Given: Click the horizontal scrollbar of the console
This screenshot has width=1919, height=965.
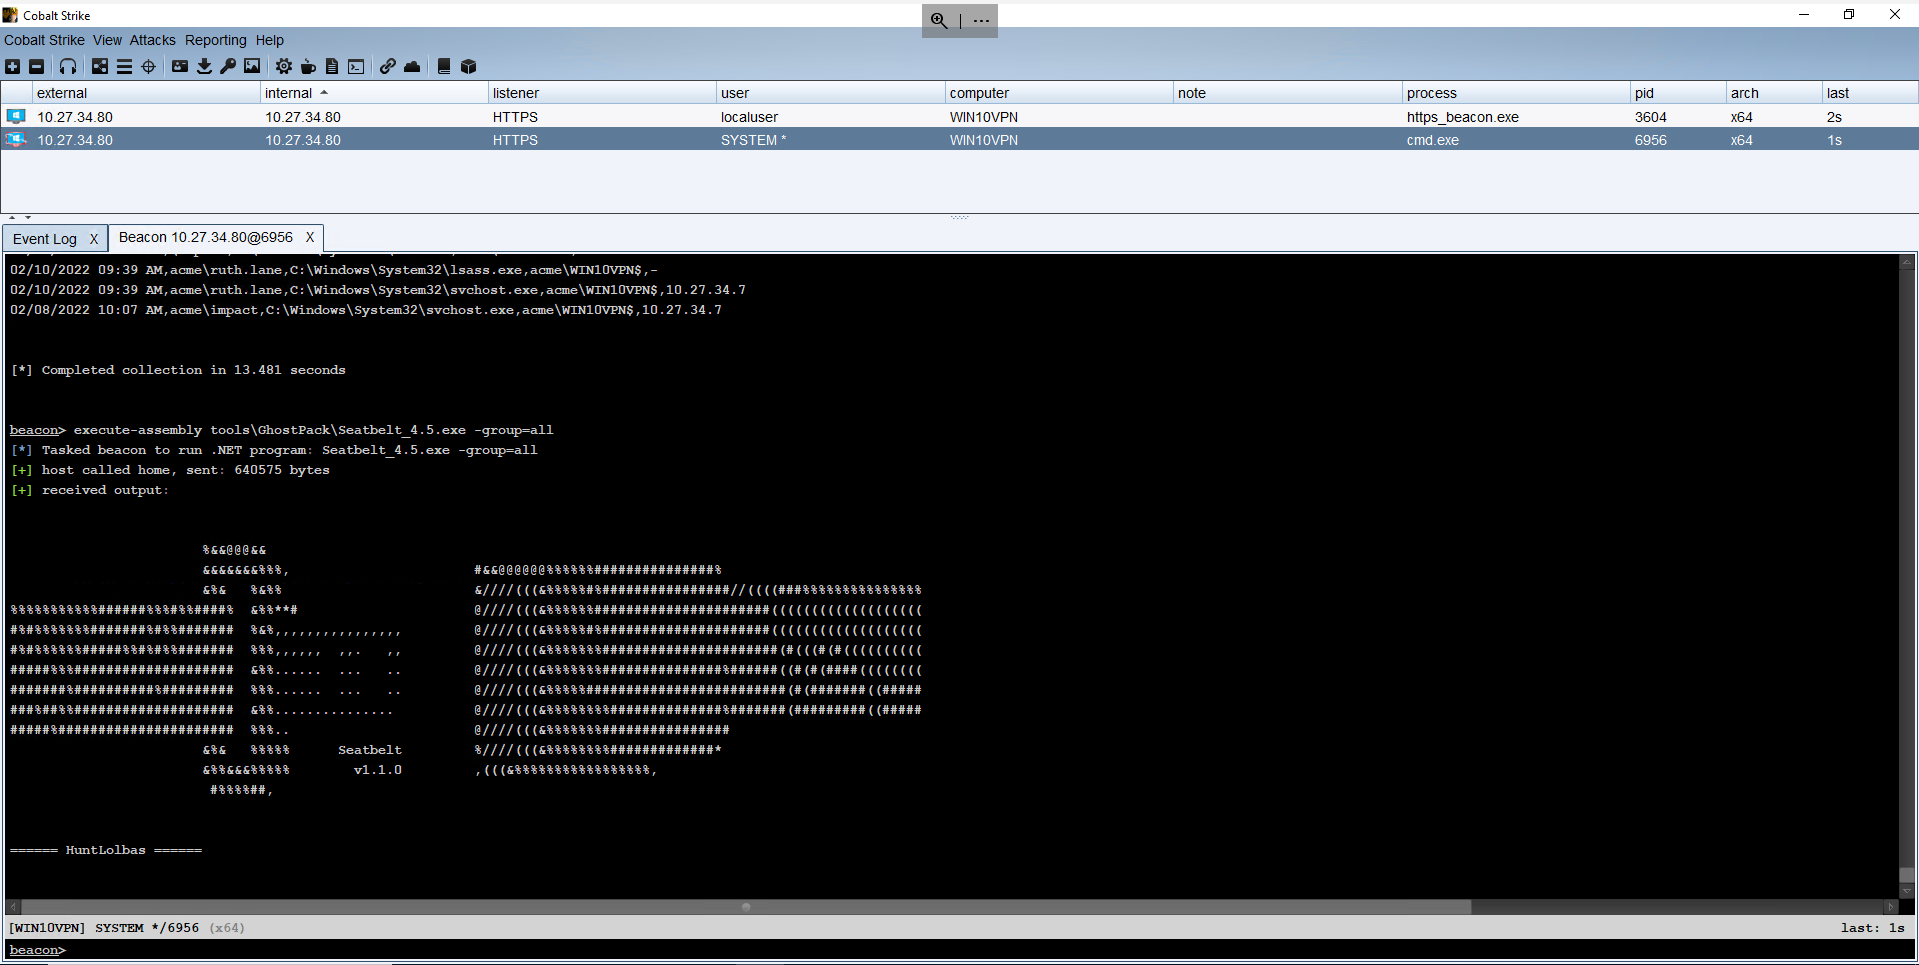Looking at the screenshot, I should point(746,907).
